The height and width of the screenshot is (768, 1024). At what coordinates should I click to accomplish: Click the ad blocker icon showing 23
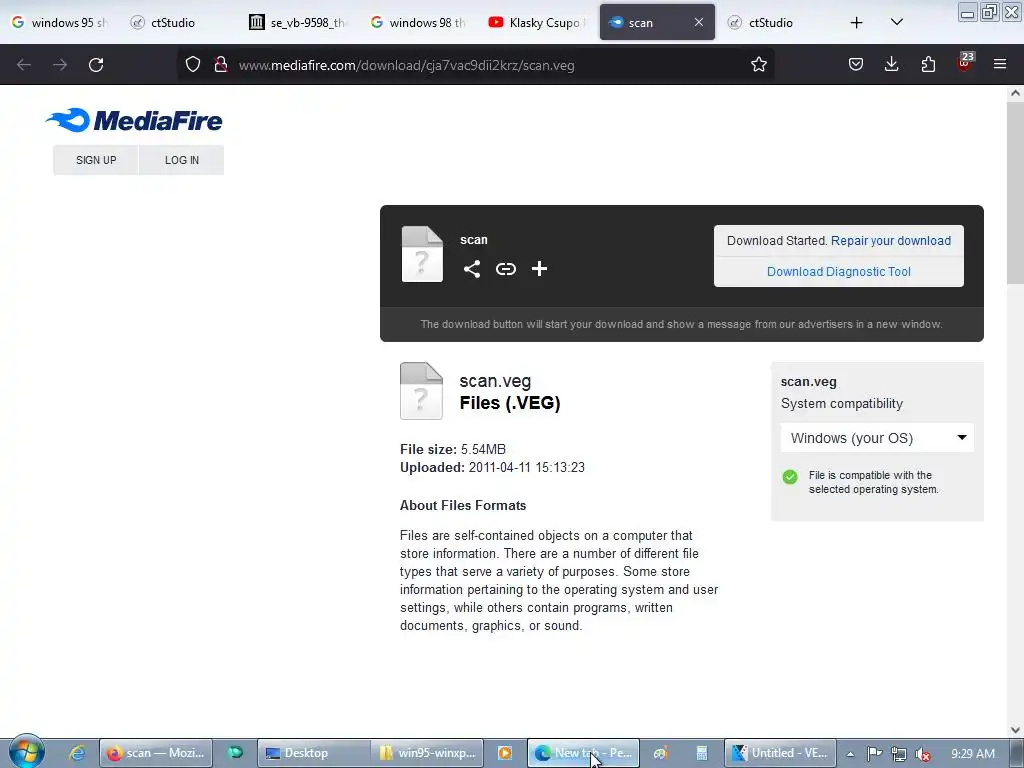pyautogui.click(x=965, y=63)
